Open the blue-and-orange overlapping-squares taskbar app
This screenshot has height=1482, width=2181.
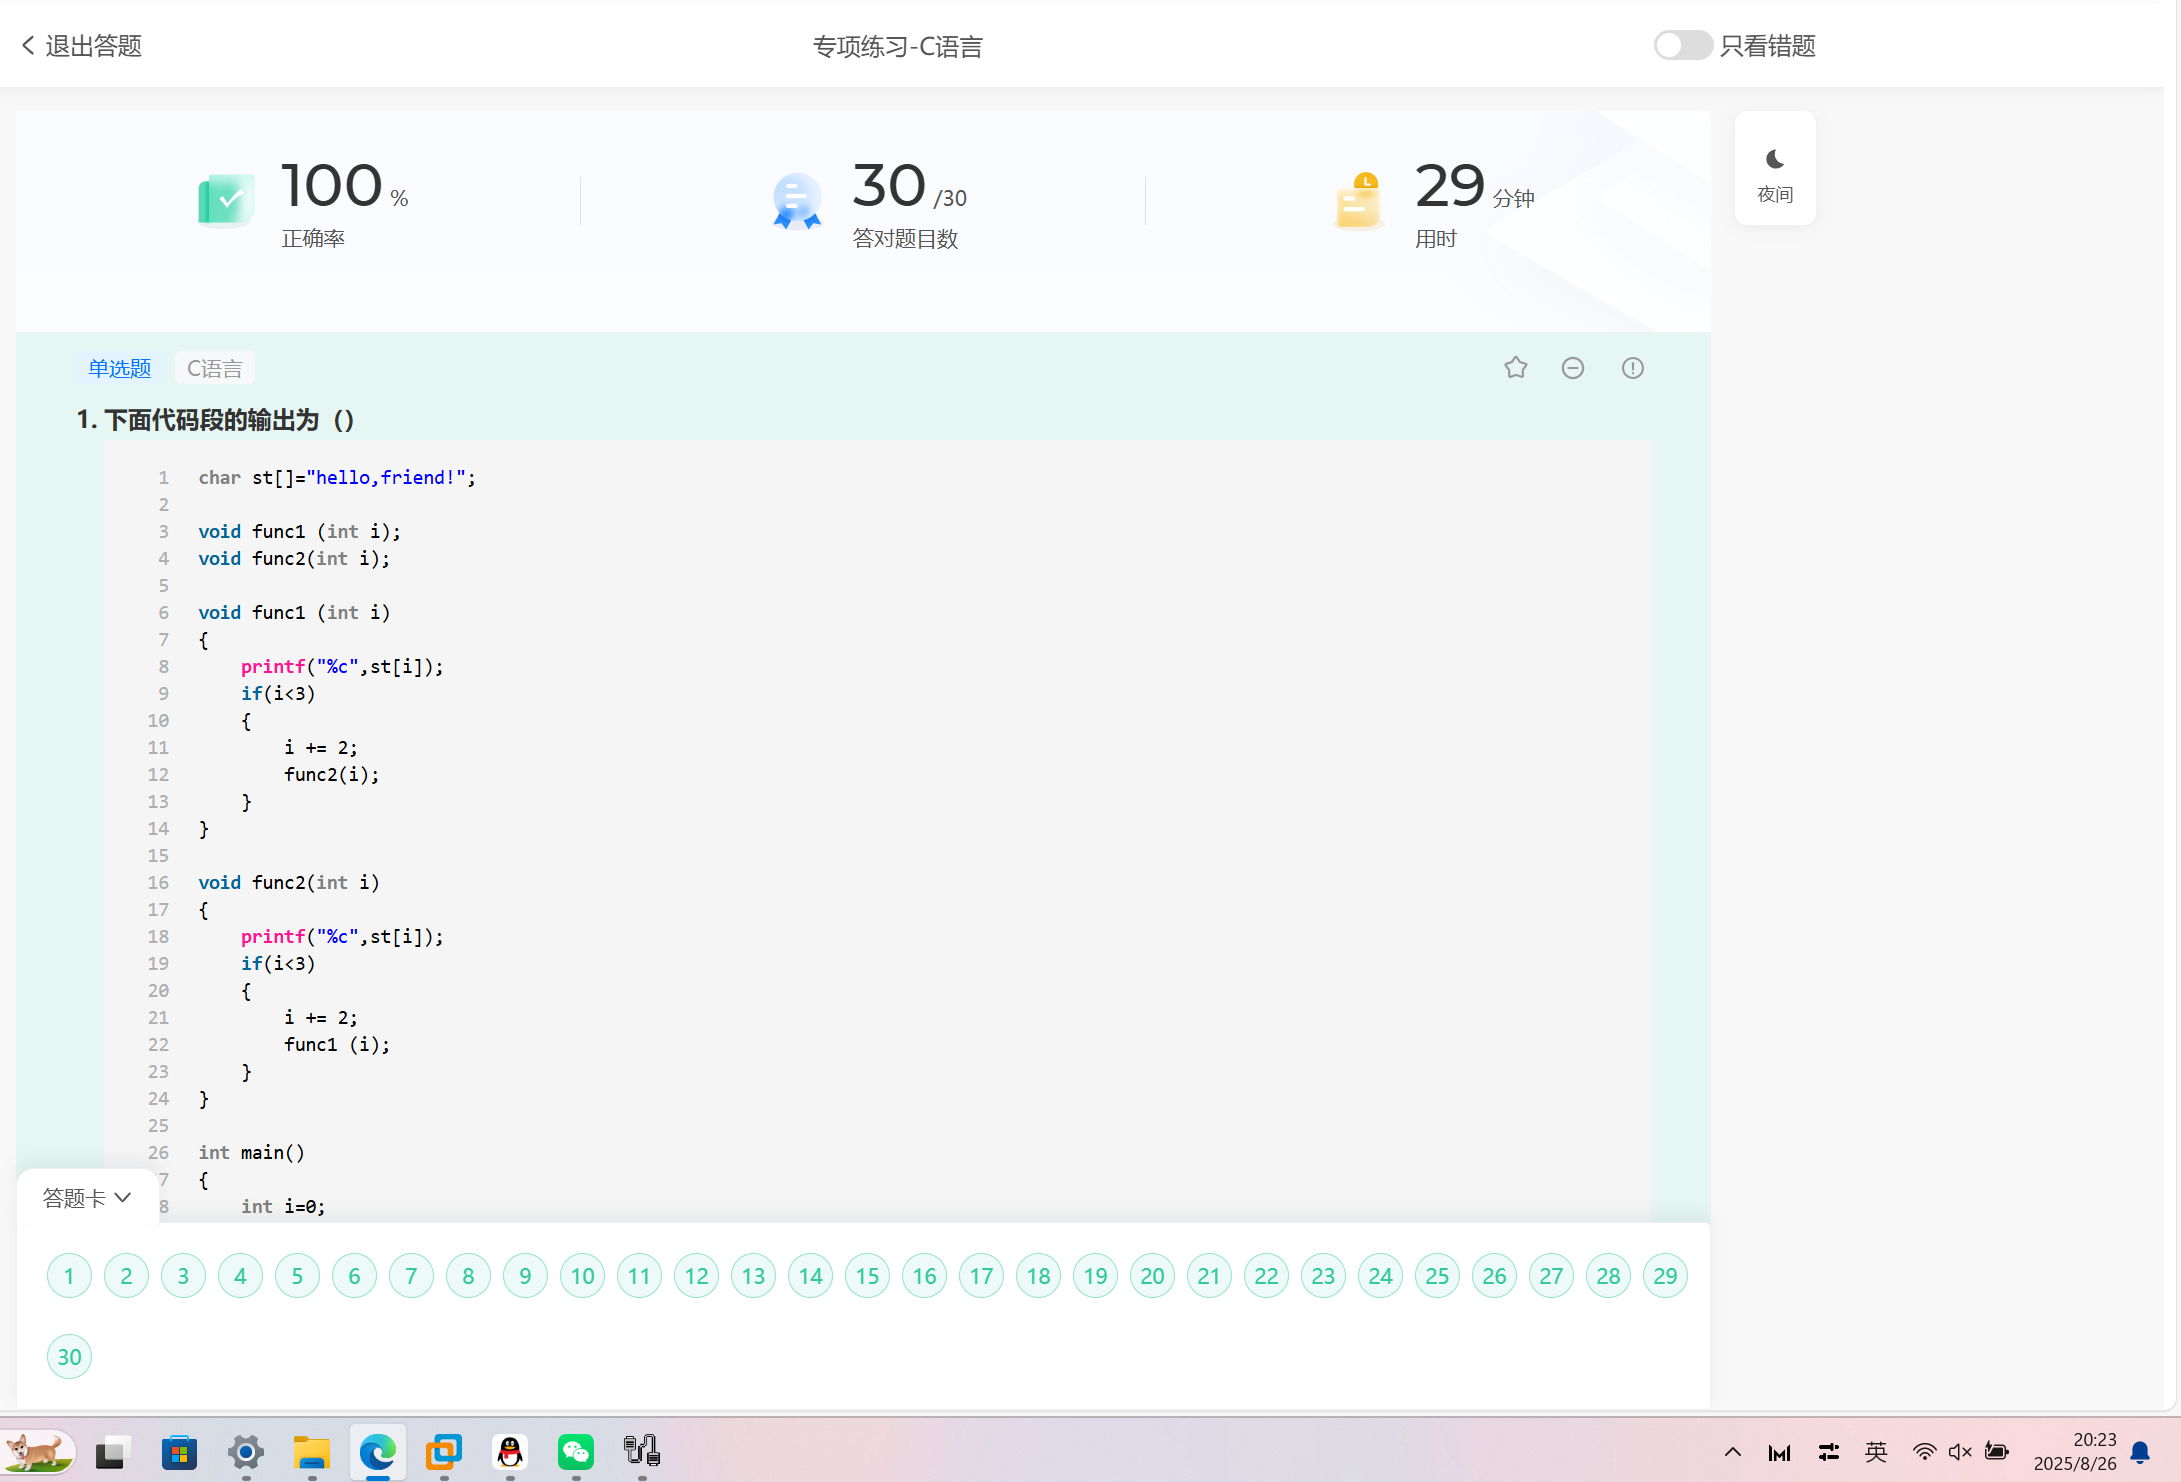[x=443, y=1452]
